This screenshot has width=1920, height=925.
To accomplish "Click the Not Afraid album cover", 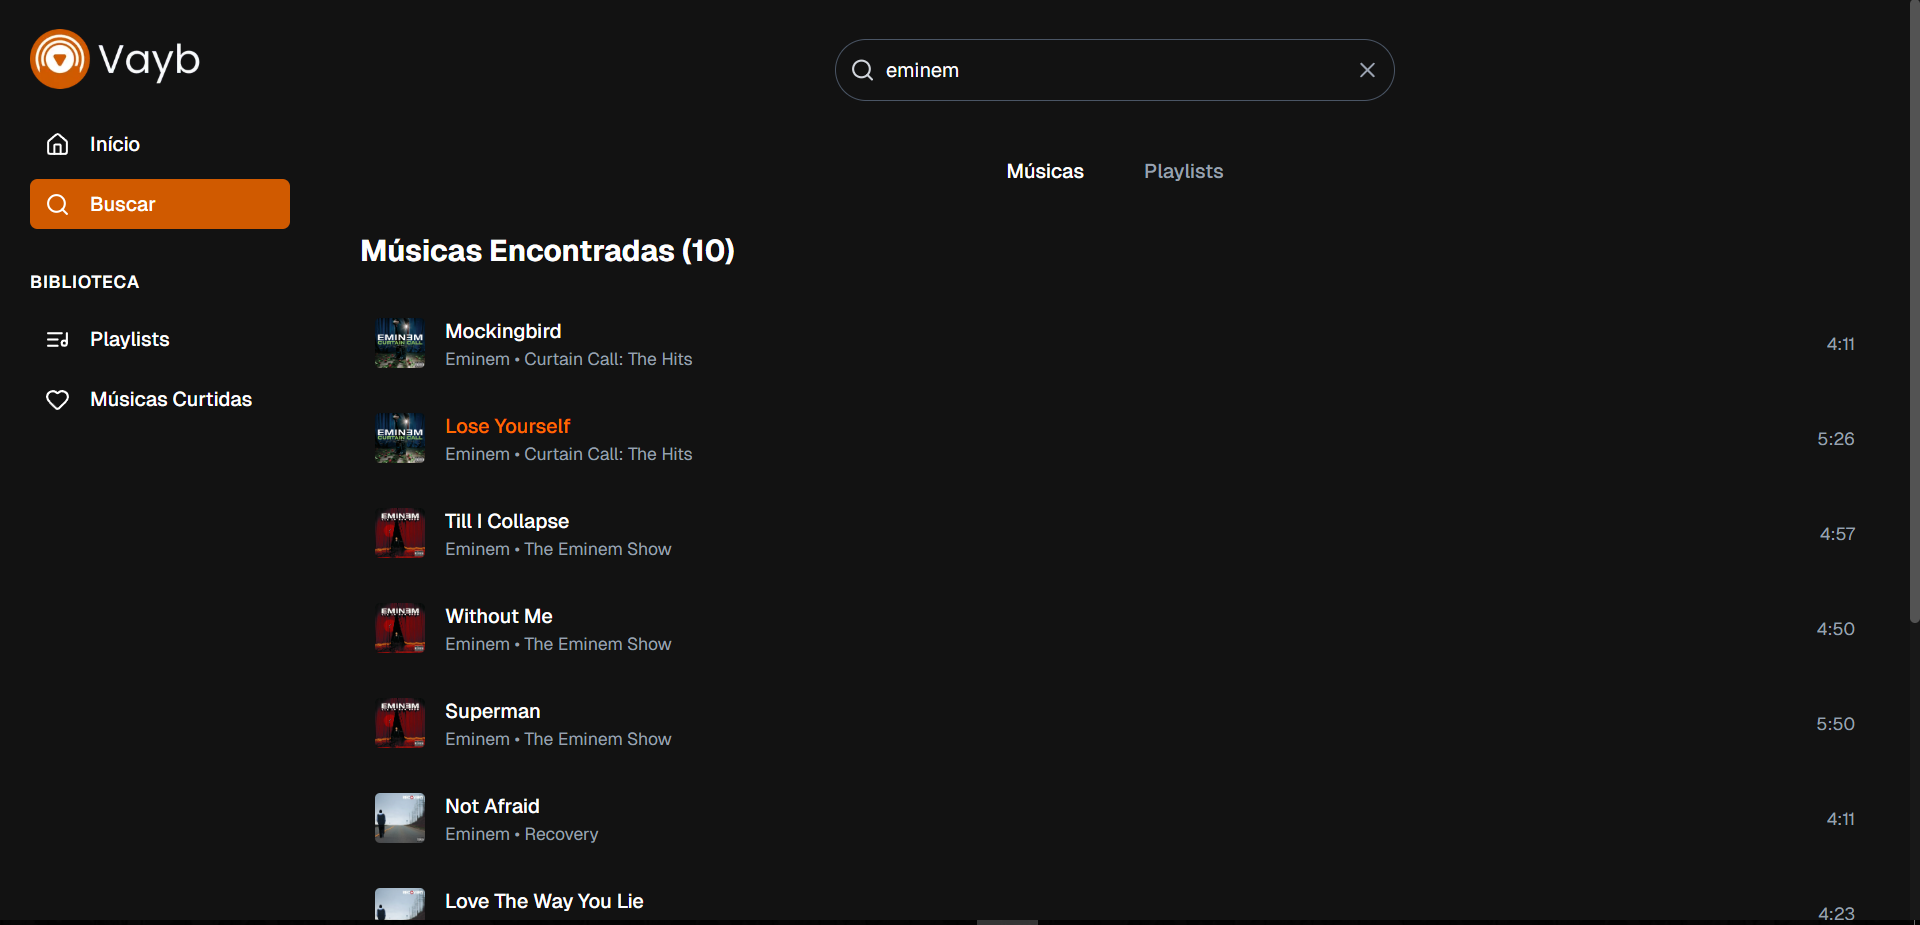I will [400, 818].
